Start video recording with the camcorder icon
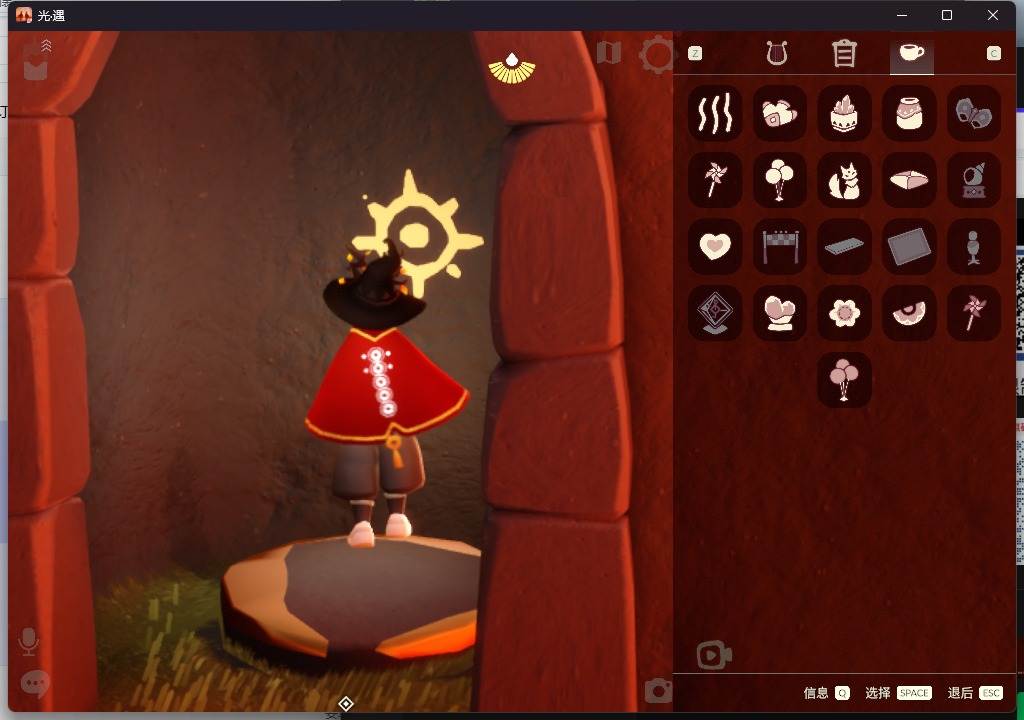This screenshot has height=720, width=1024. coord(714,655)
